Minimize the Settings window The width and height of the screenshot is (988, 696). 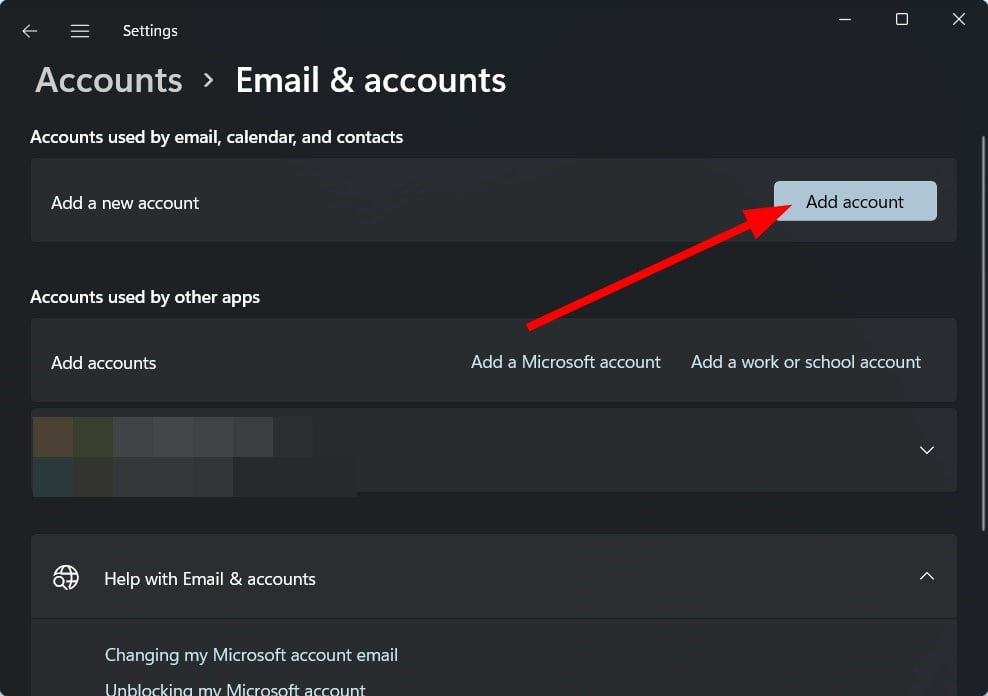click(845, 20)
